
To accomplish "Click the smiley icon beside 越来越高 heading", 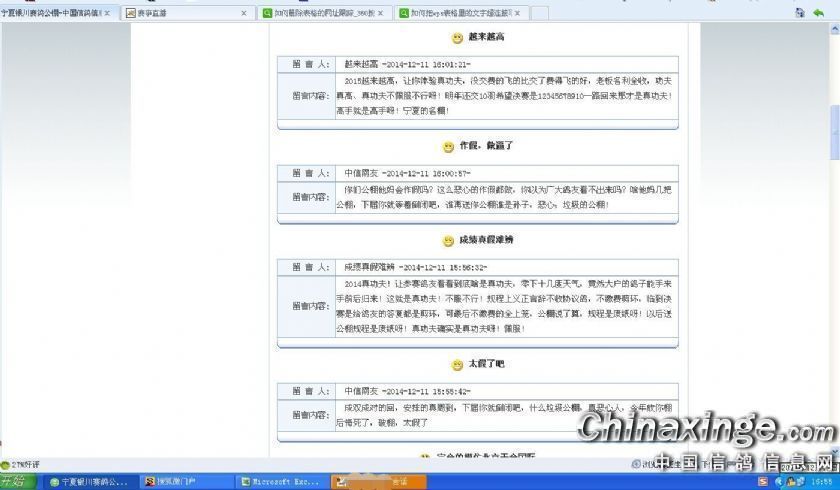I will pyautogui.click(x=457, y=38).
